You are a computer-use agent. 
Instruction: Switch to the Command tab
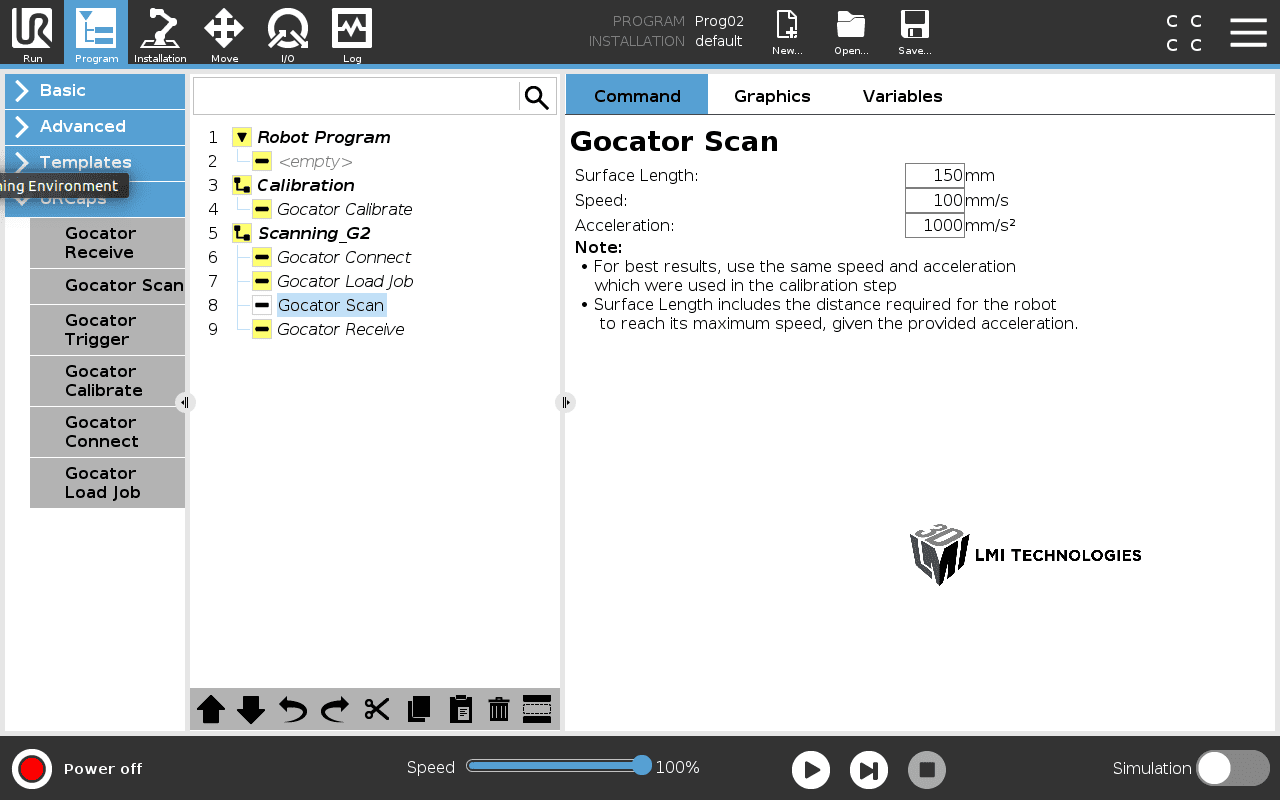pos(637,96)
